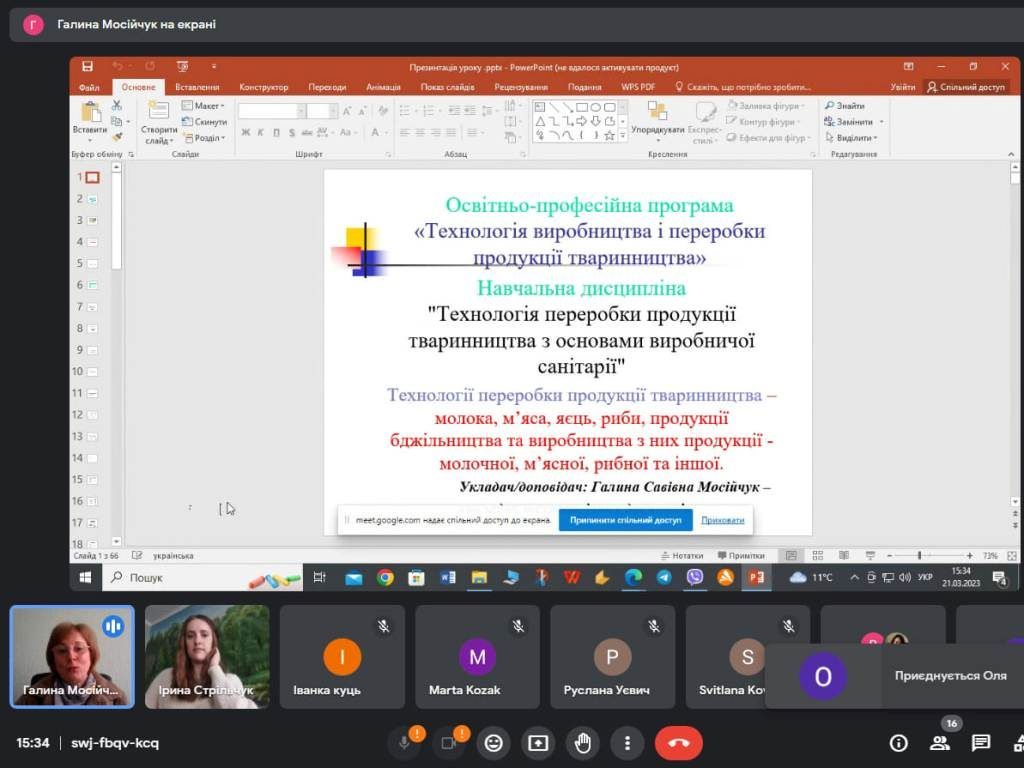The image size is (1024, 768).
Task: Raise hand in Google Meet
Action: click(x=583, y=743)
